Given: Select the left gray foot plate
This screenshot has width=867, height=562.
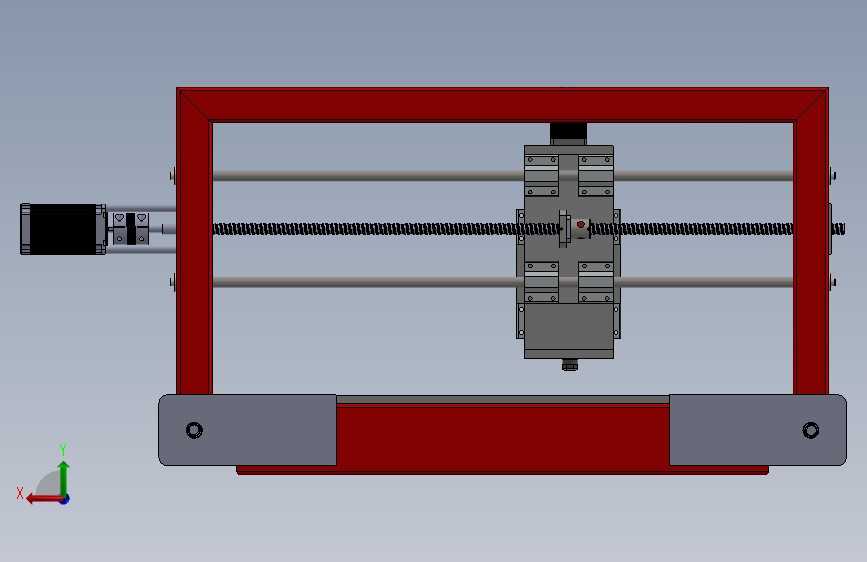Looking at the screenshot, I should tap(247, 430).
